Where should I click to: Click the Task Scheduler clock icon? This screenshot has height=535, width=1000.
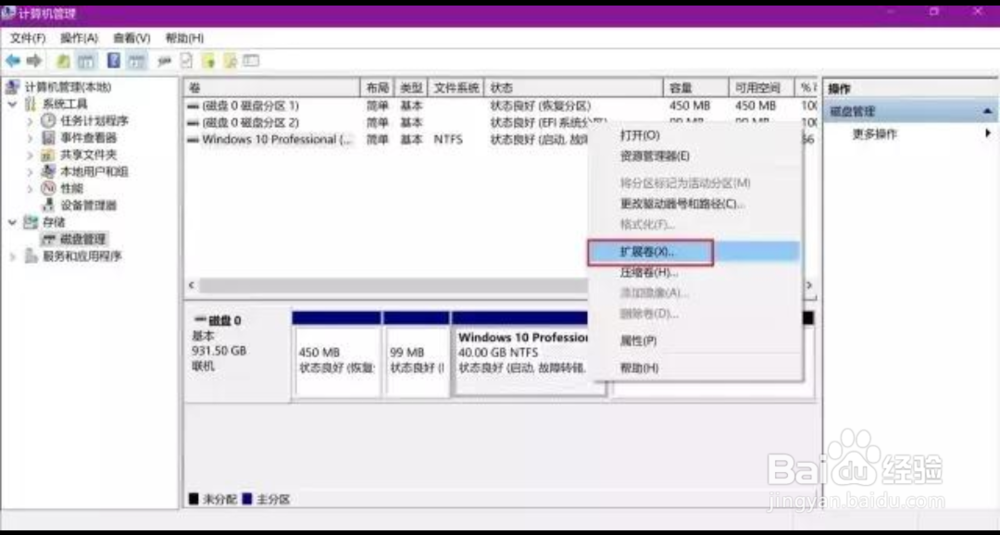click(48, 121)
